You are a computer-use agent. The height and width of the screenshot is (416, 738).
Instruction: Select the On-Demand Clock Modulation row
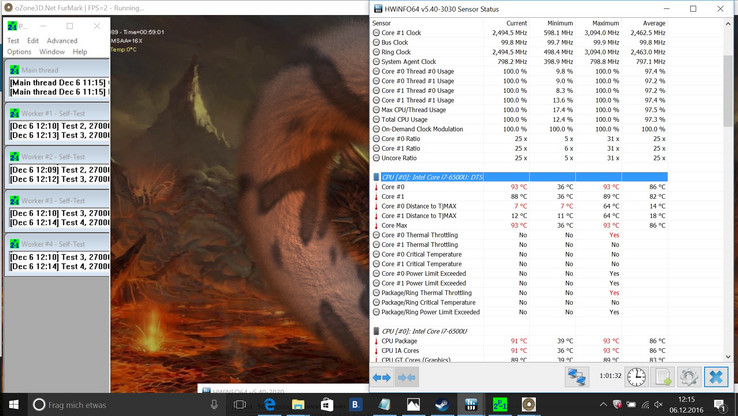520,129
